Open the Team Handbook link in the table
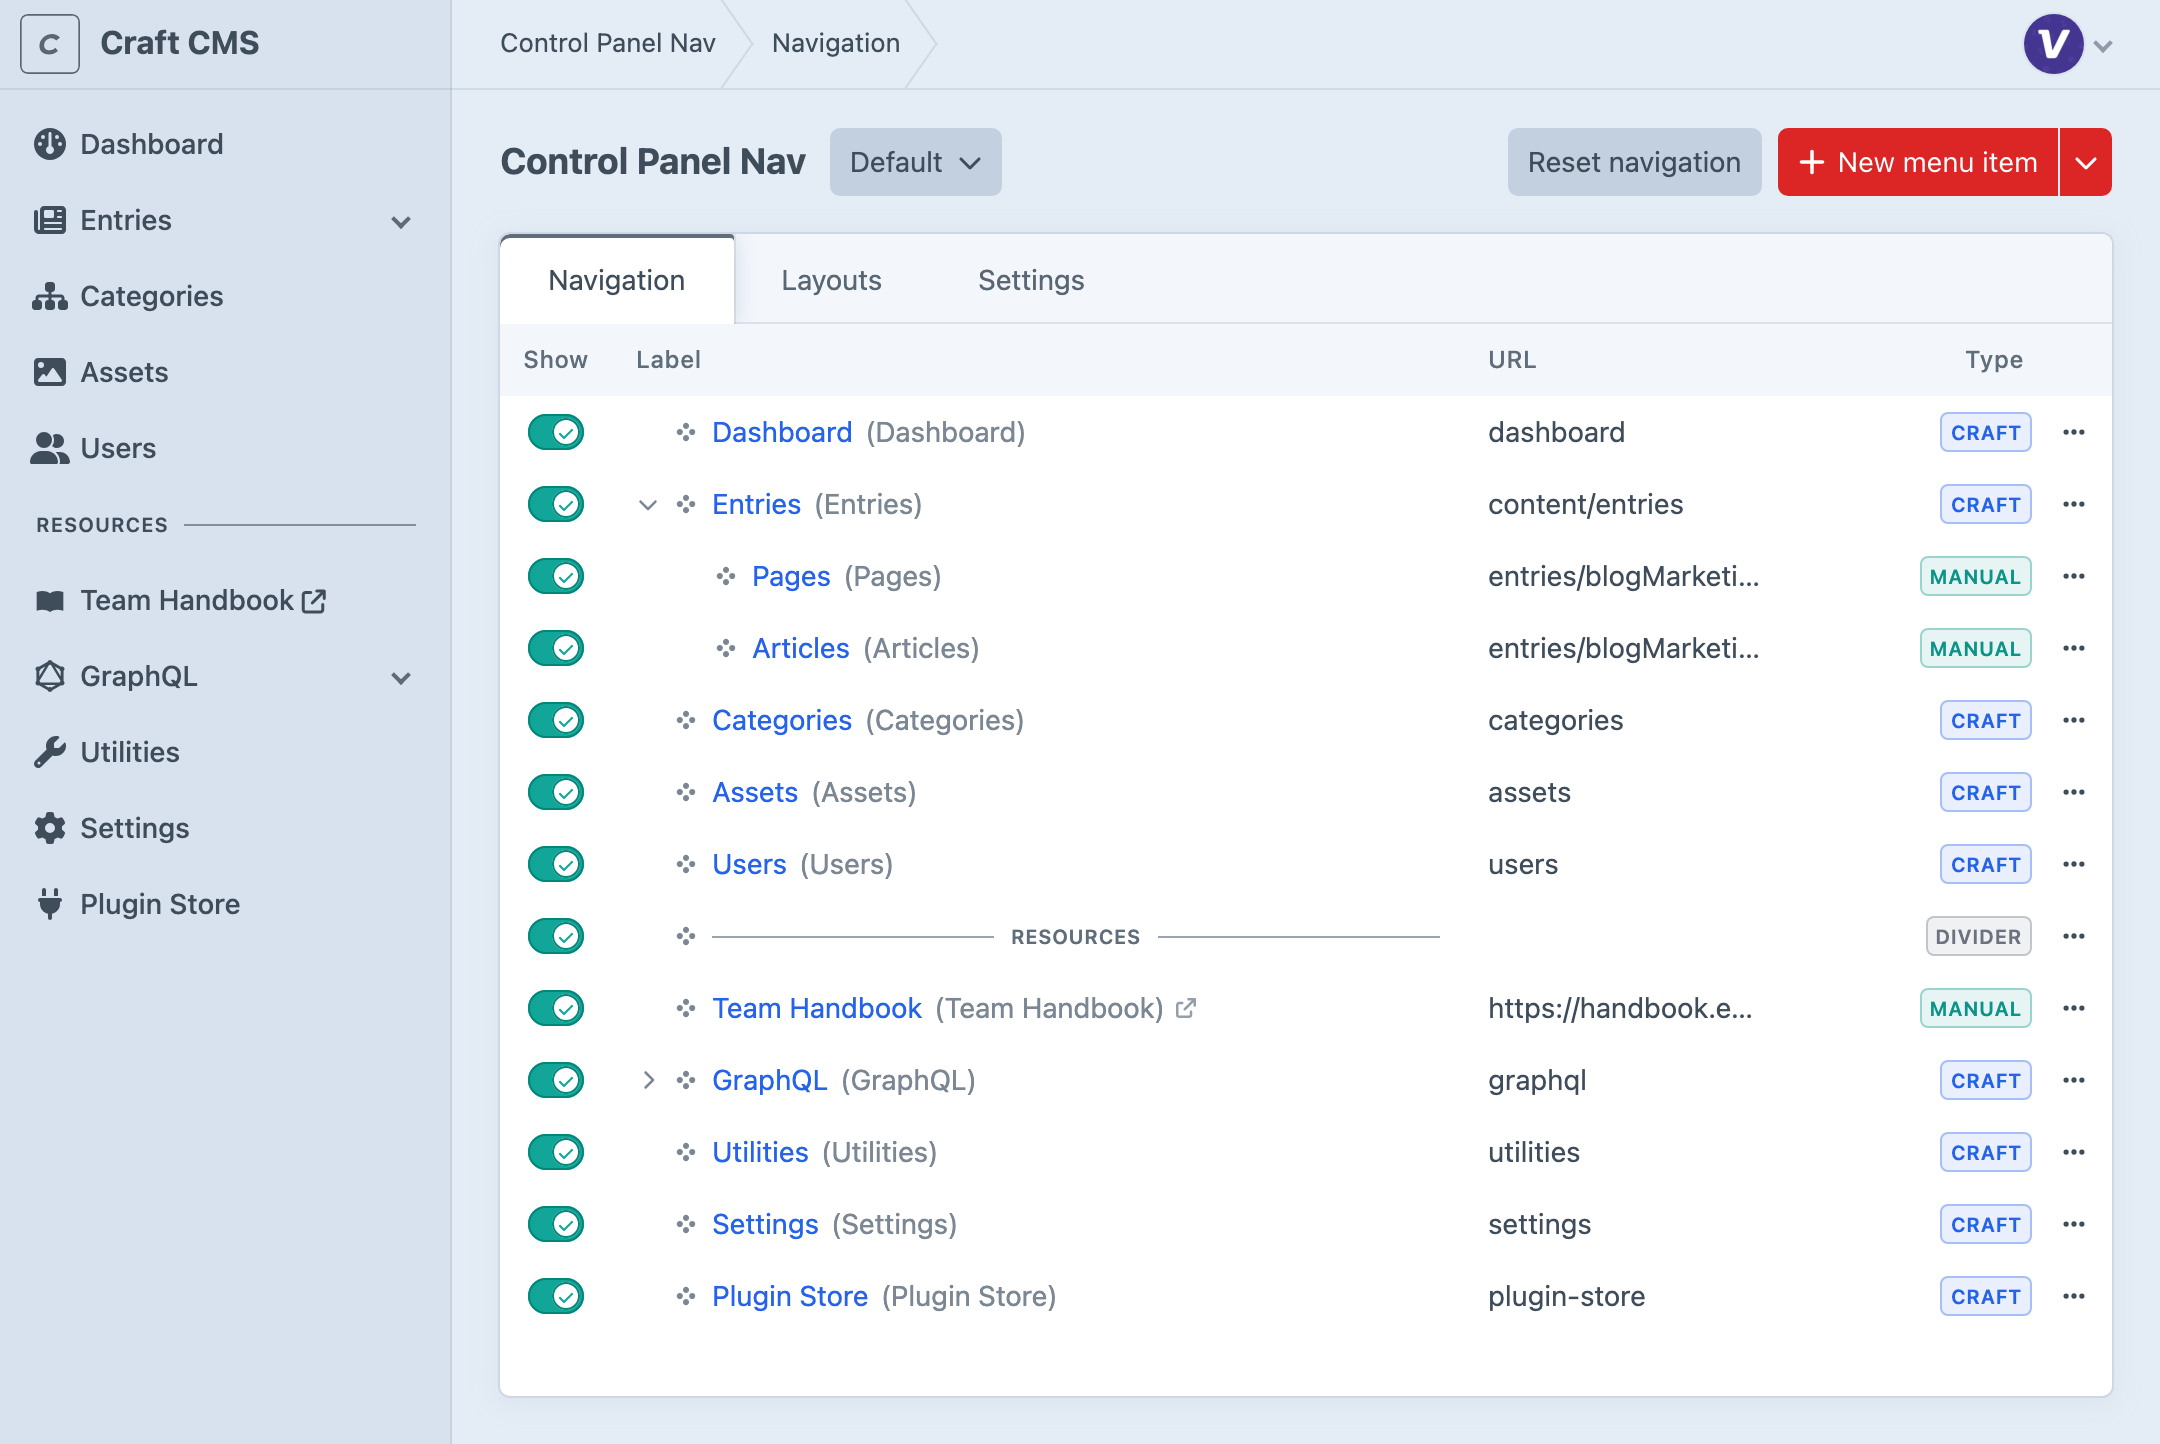 [817, 1008]
